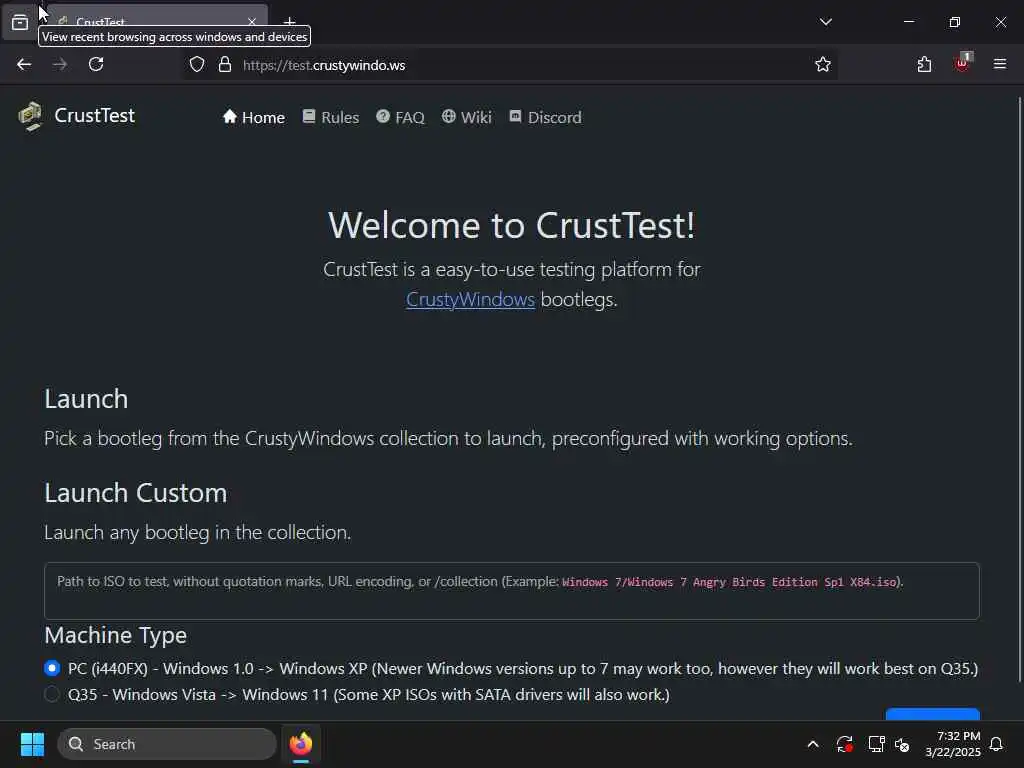Reload the current page

point(96,65)
